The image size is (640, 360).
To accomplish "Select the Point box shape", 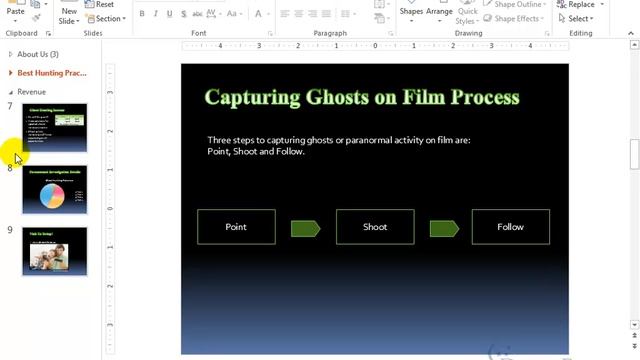I will [236, 227].
